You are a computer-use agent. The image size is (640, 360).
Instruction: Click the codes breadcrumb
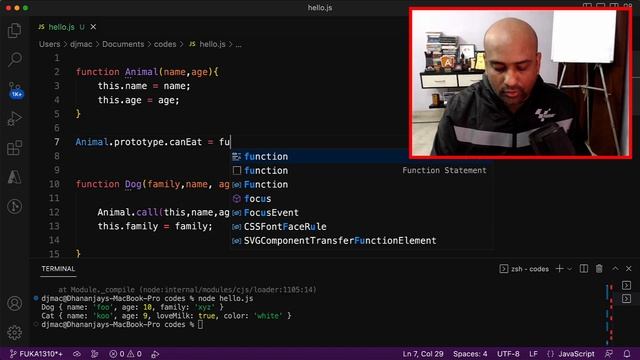(x=165, y=44)
